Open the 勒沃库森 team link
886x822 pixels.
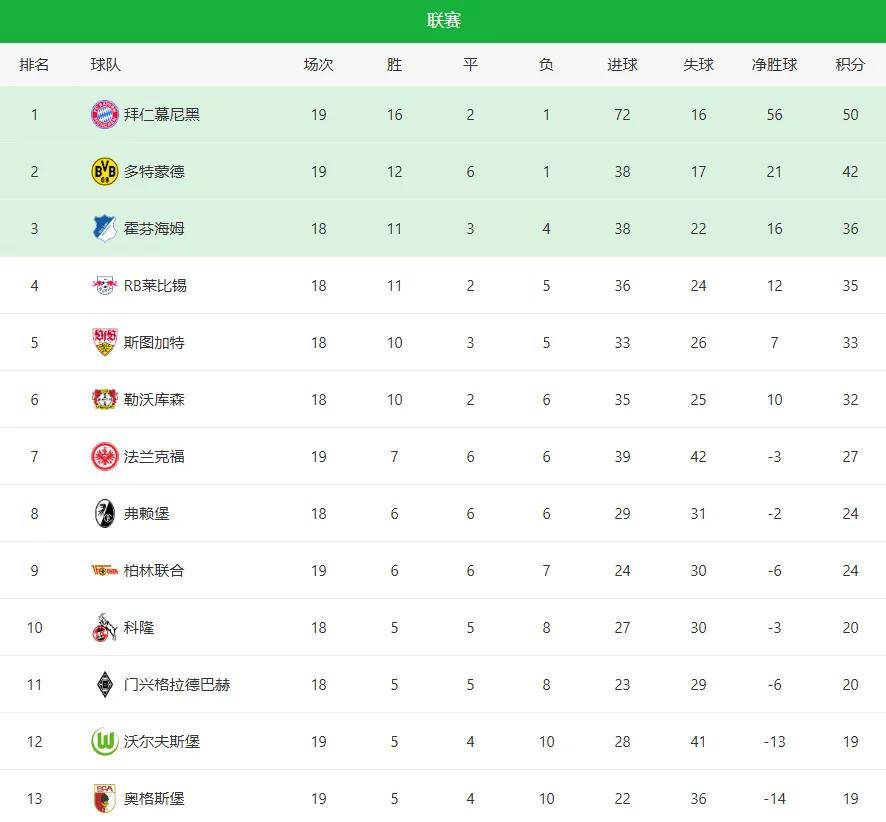click(x=154, y=399)
